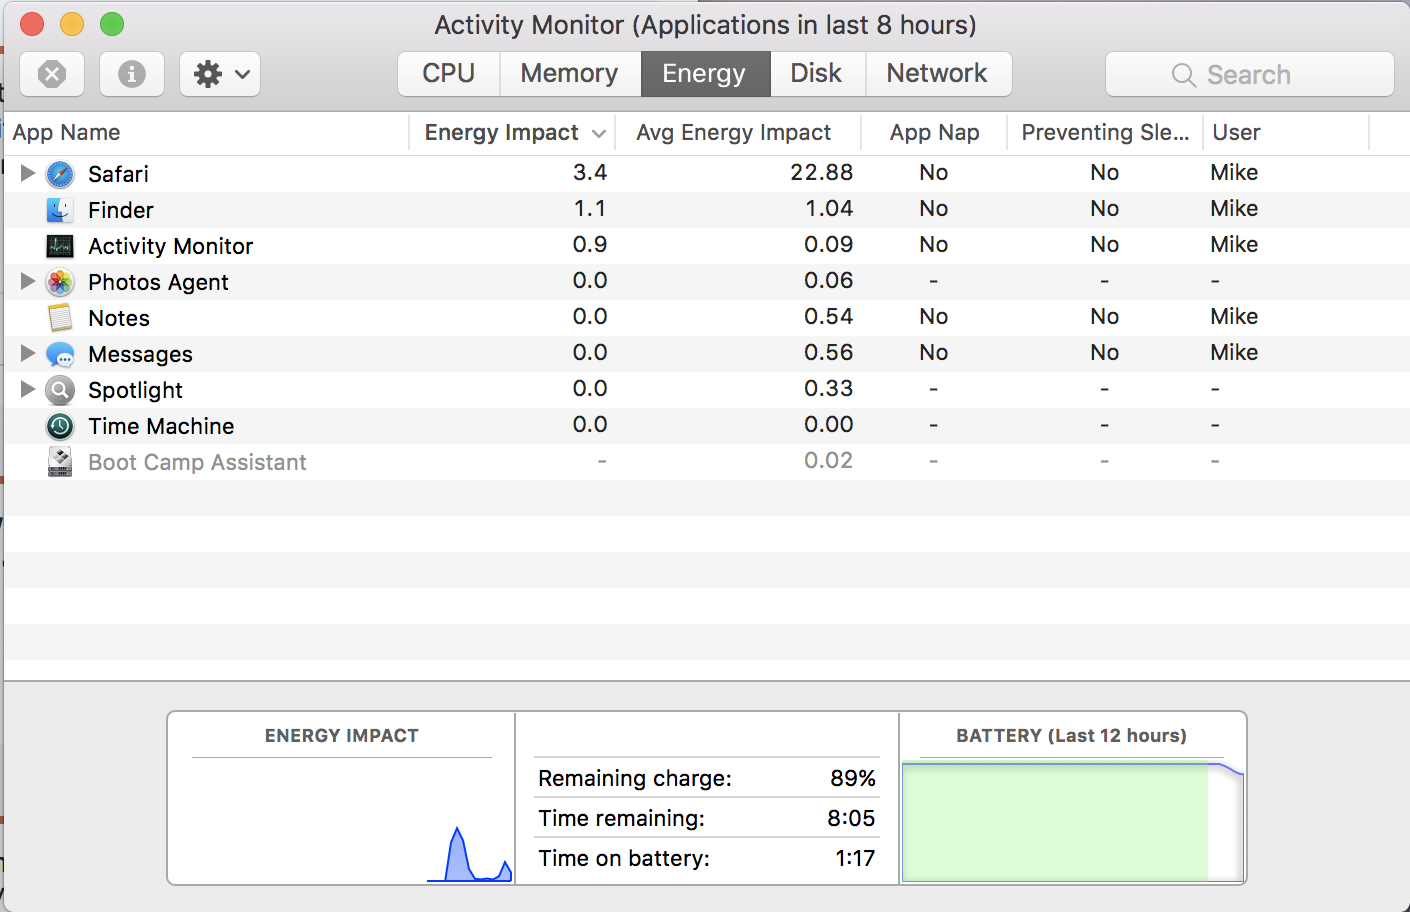Click the Spotlight magnifier icon in list
The width and height of the screenshot is (1410, 912).
point(60,390)
